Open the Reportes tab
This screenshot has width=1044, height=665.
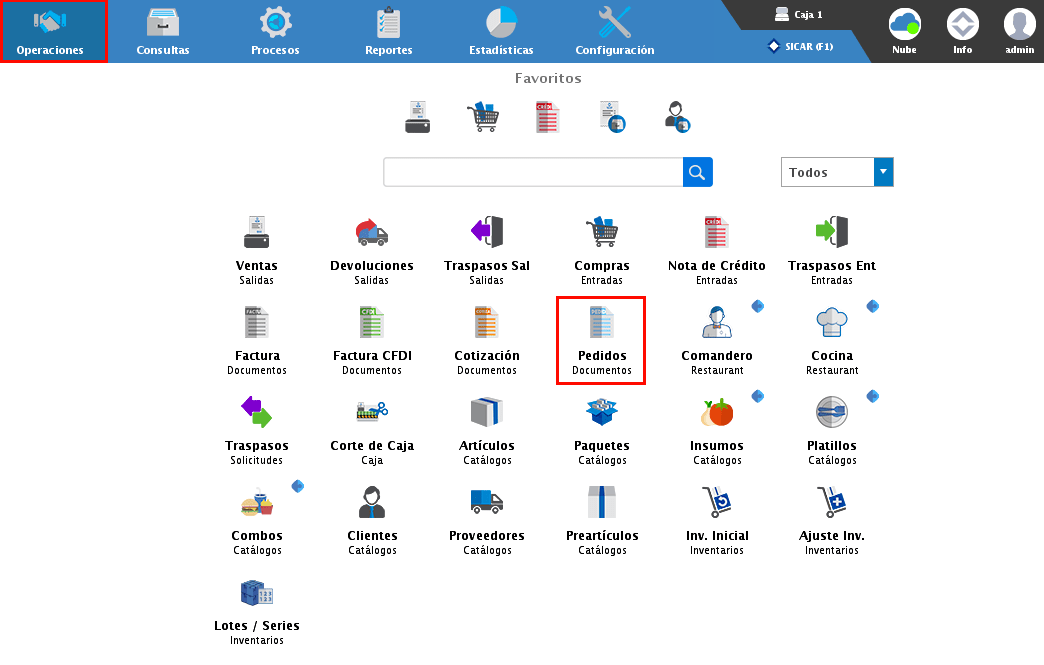pyautogui.click(x=389, y=32)
